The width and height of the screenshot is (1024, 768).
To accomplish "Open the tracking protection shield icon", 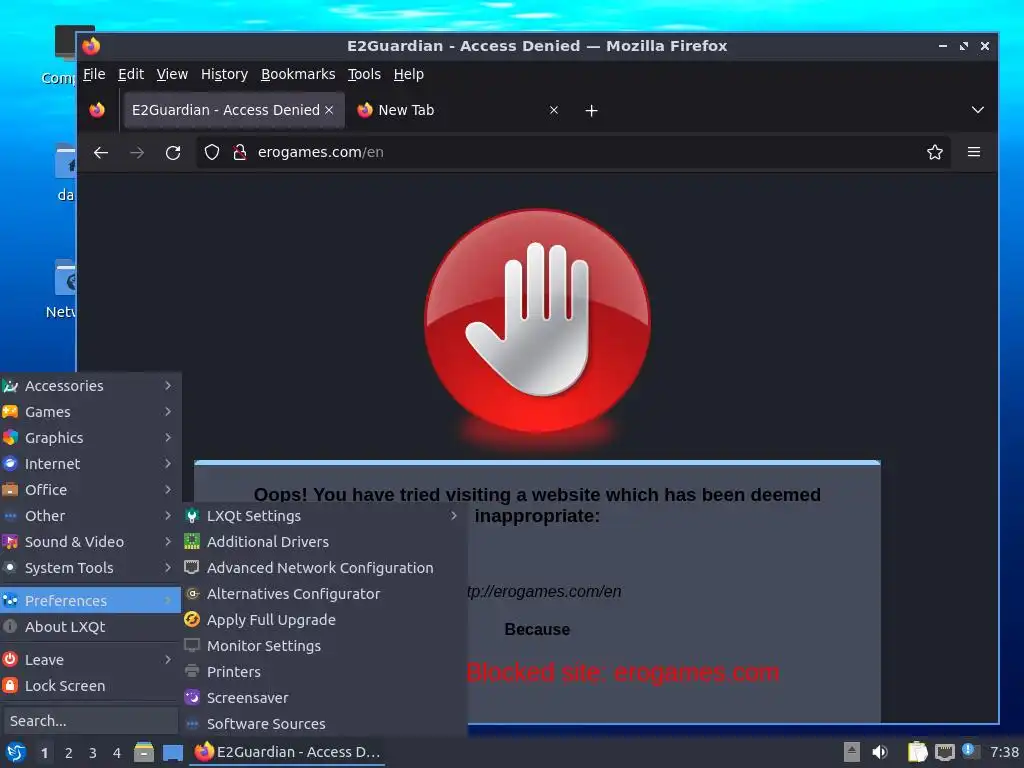I will [212, 152].
